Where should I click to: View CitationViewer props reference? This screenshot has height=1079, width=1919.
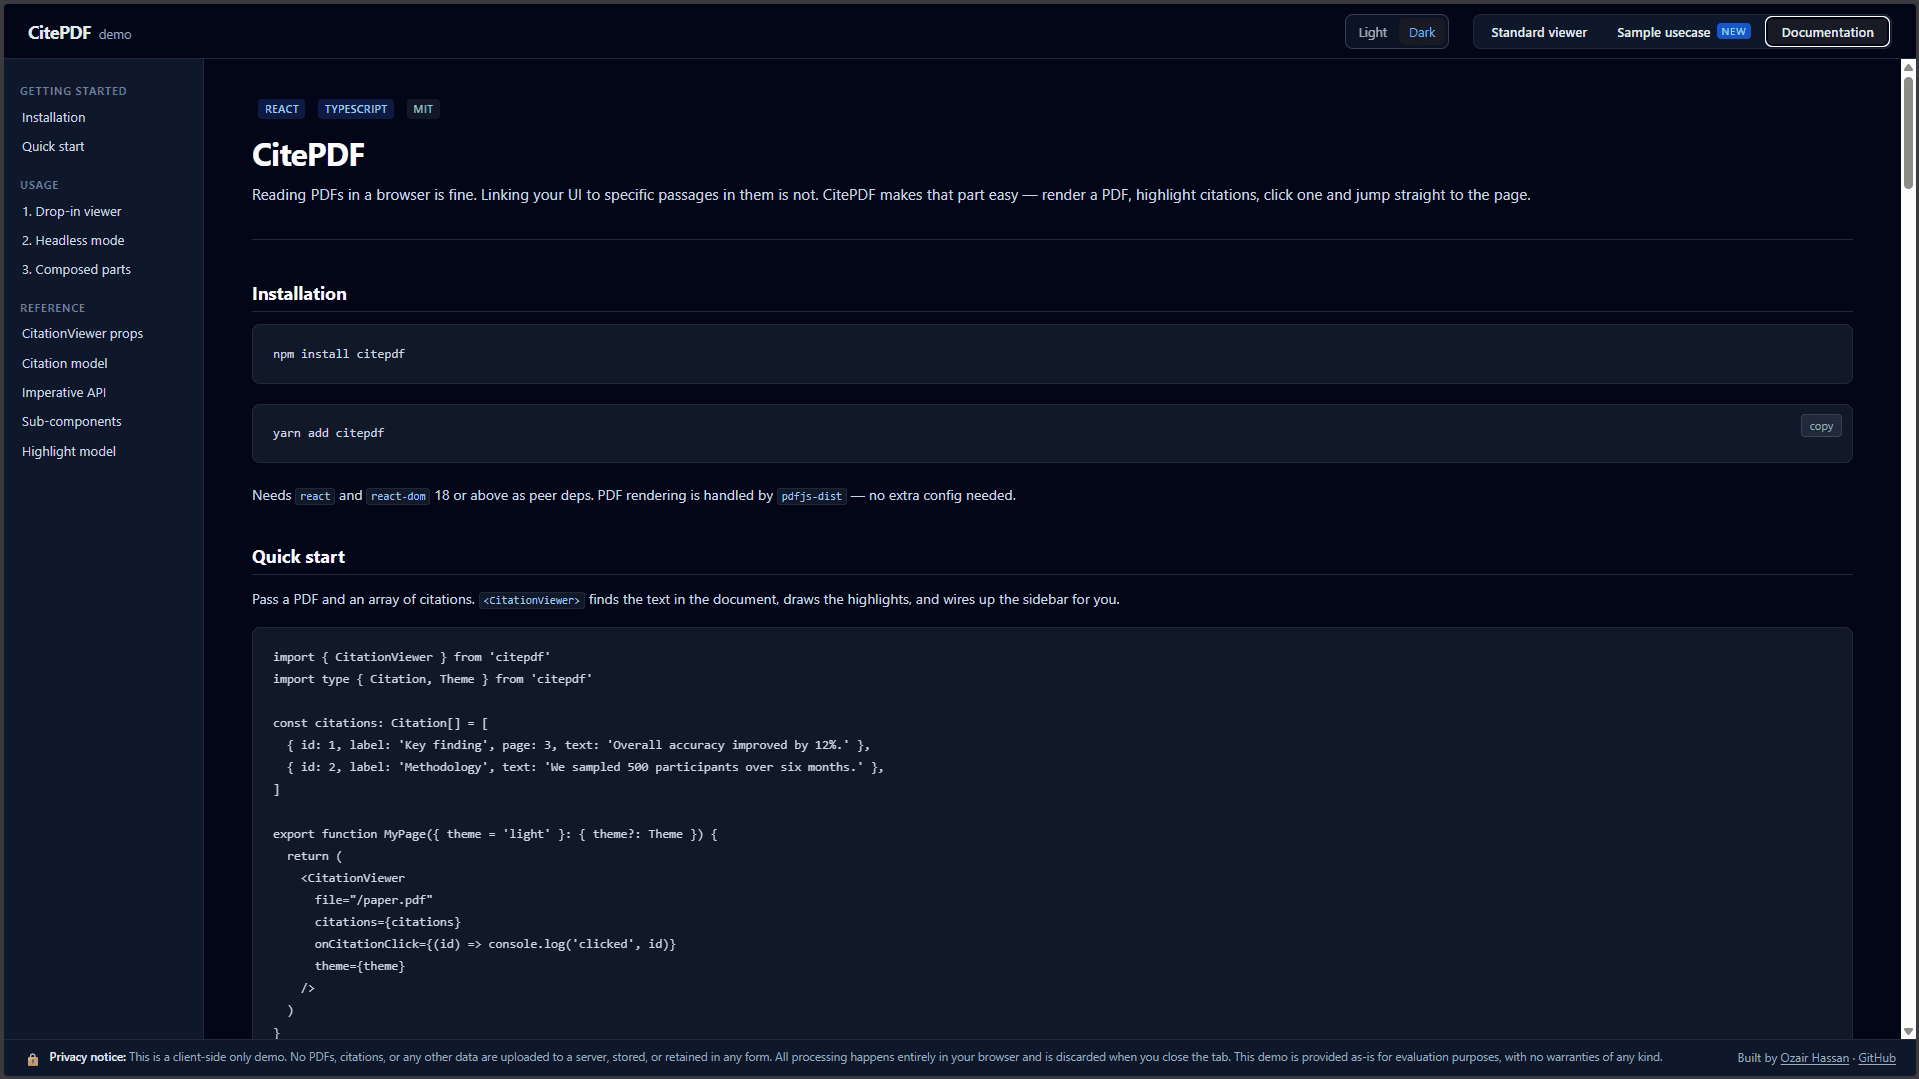click(82, 334)
